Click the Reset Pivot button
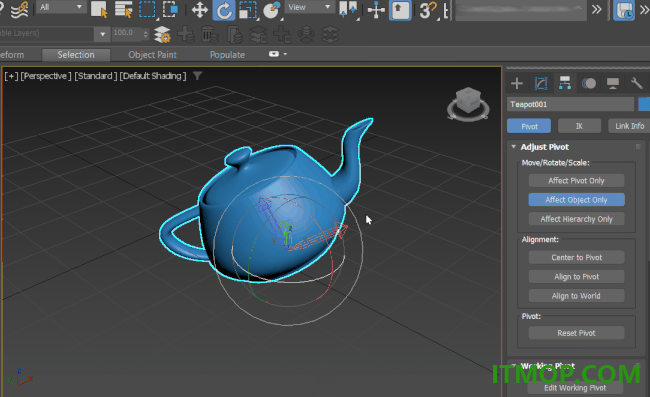Image resolution: width=650 pixels, height=397 pixels. 576,333
